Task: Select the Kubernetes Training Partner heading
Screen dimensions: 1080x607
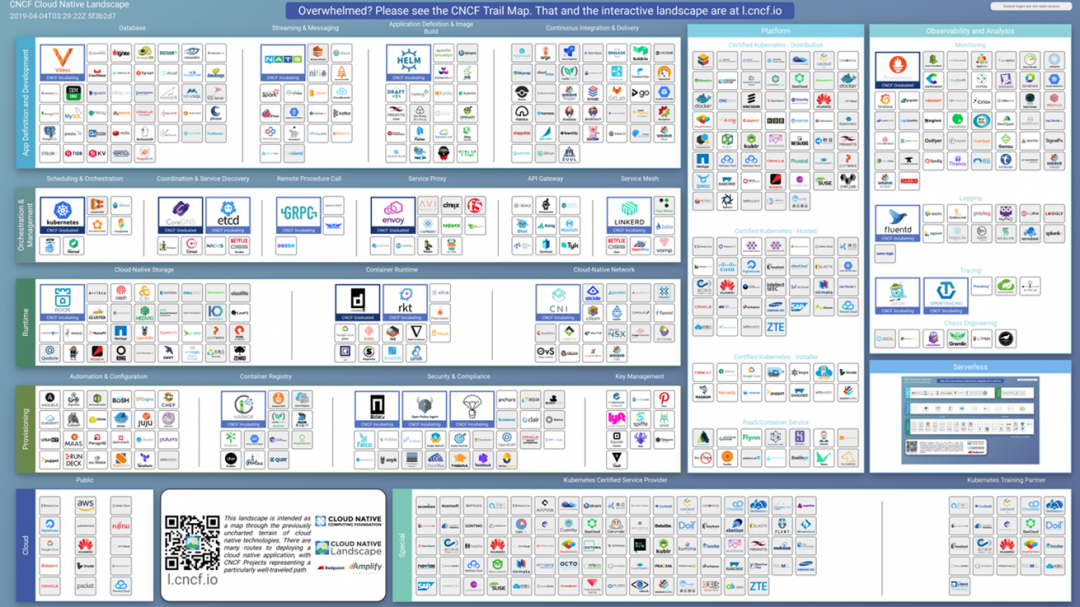Action: [1006, 480]
